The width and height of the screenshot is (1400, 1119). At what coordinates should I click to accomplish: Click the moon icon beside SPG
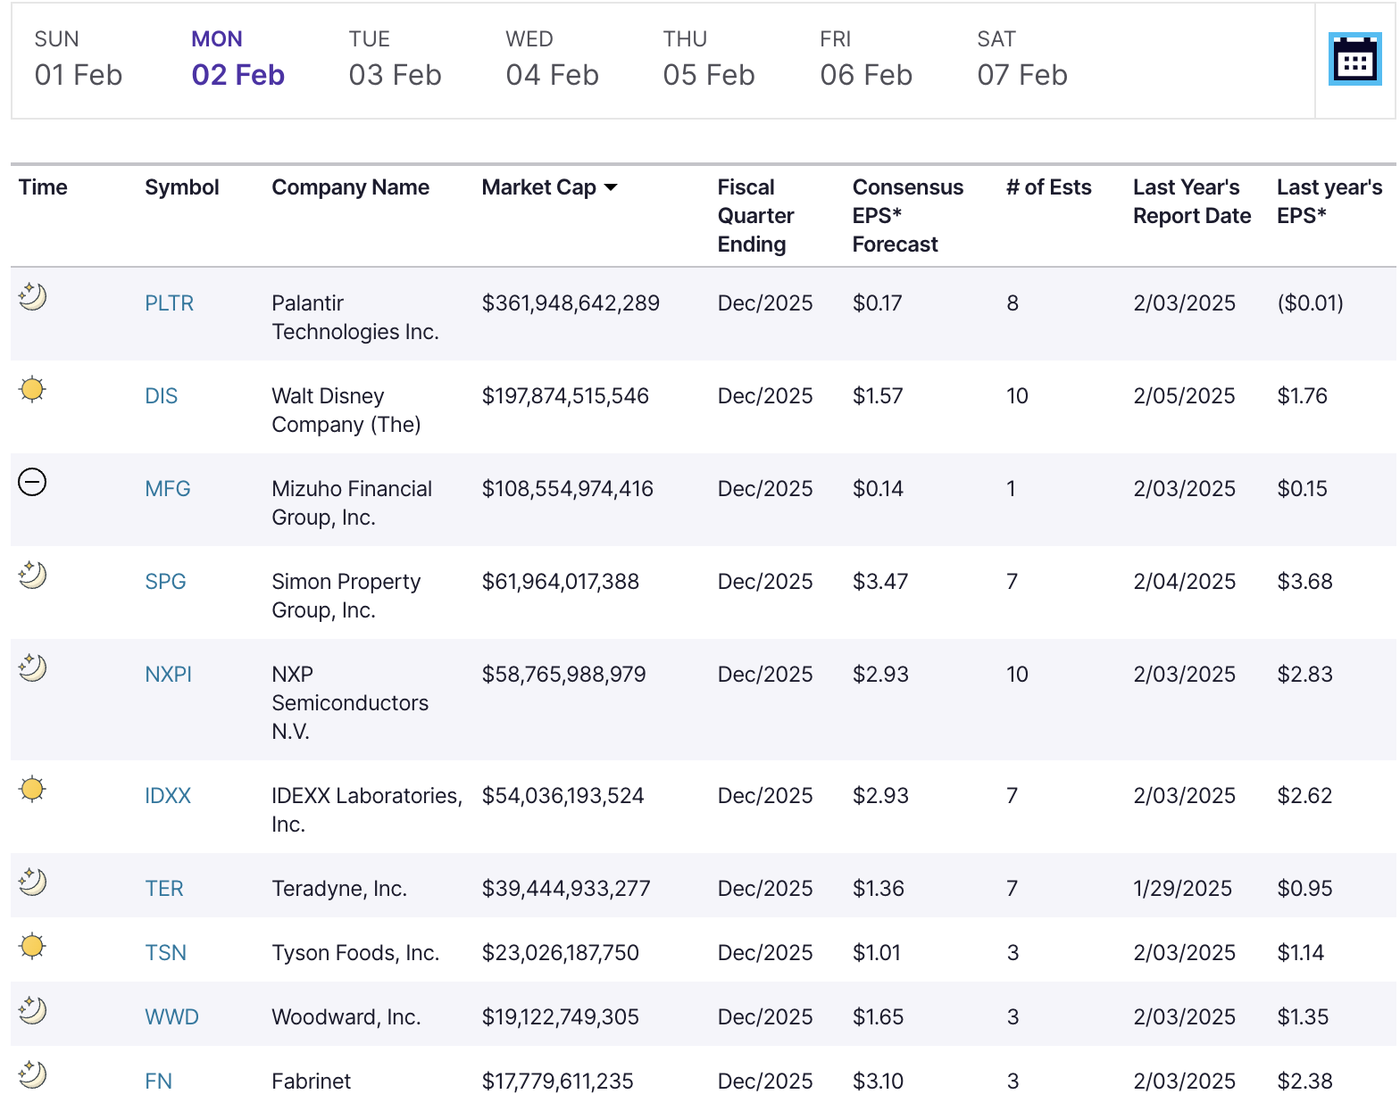[x=33, y=575]
